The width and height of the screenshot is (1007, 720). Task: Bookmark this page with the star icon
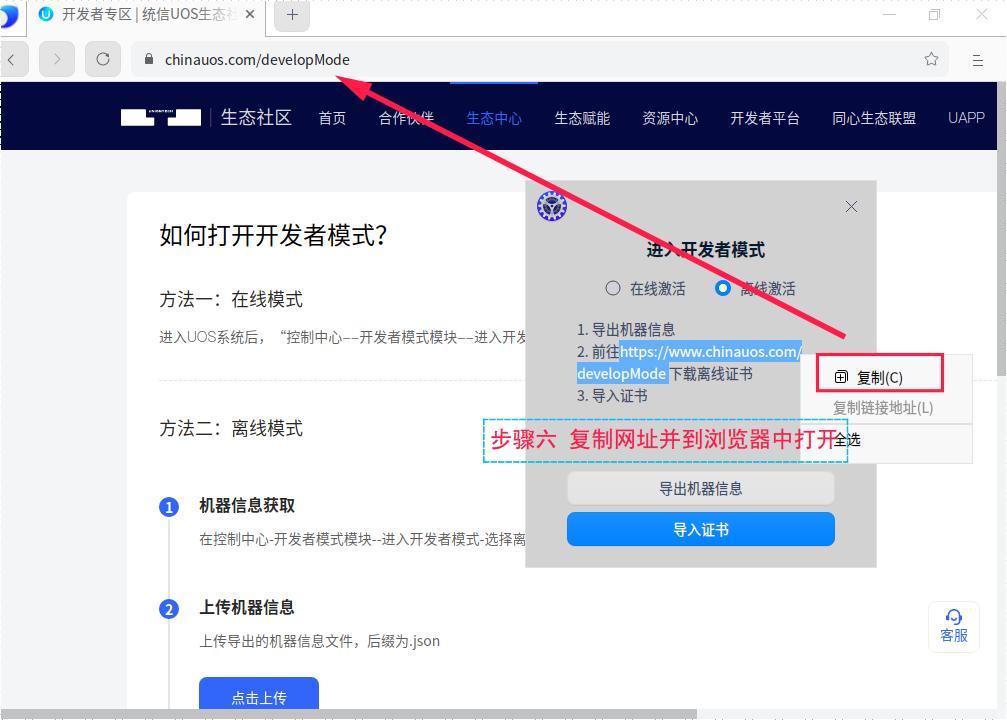[x=931, y=60]
